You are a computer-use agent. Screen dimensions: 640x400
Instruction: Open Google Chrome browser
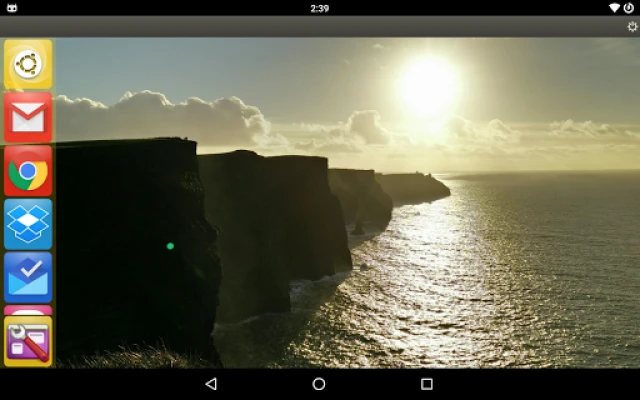point(28,172)
